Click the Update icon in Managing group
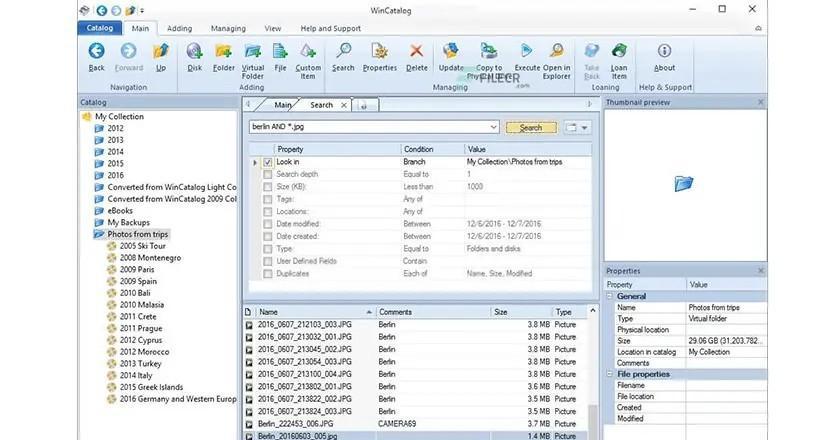This screenshot has height=440, width=836. (x=451, y=51)
